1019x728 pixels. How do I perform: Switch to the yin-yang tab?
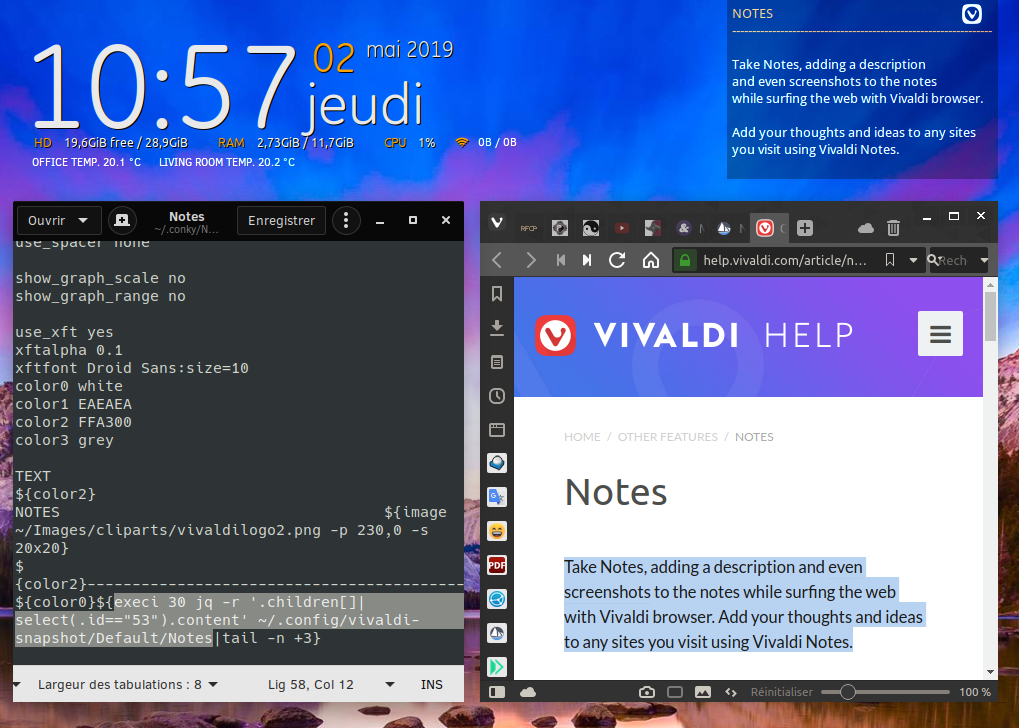tap(591, 228)
